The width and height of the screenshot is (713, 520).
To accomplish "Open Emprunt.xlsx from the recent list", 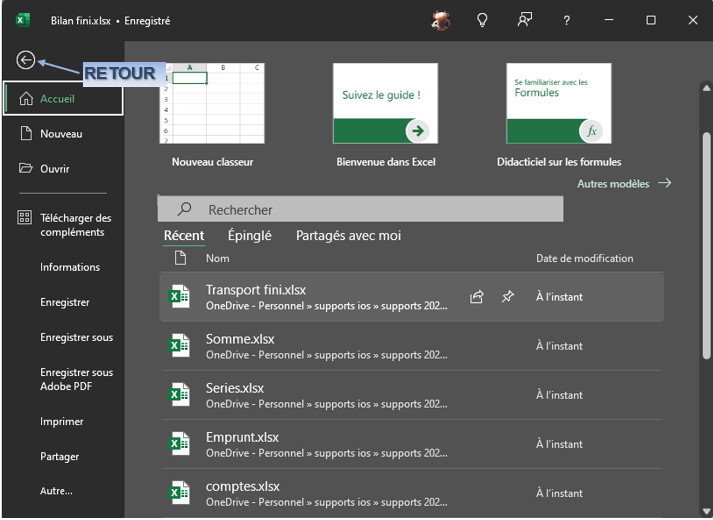I will (x=412, y=444).
